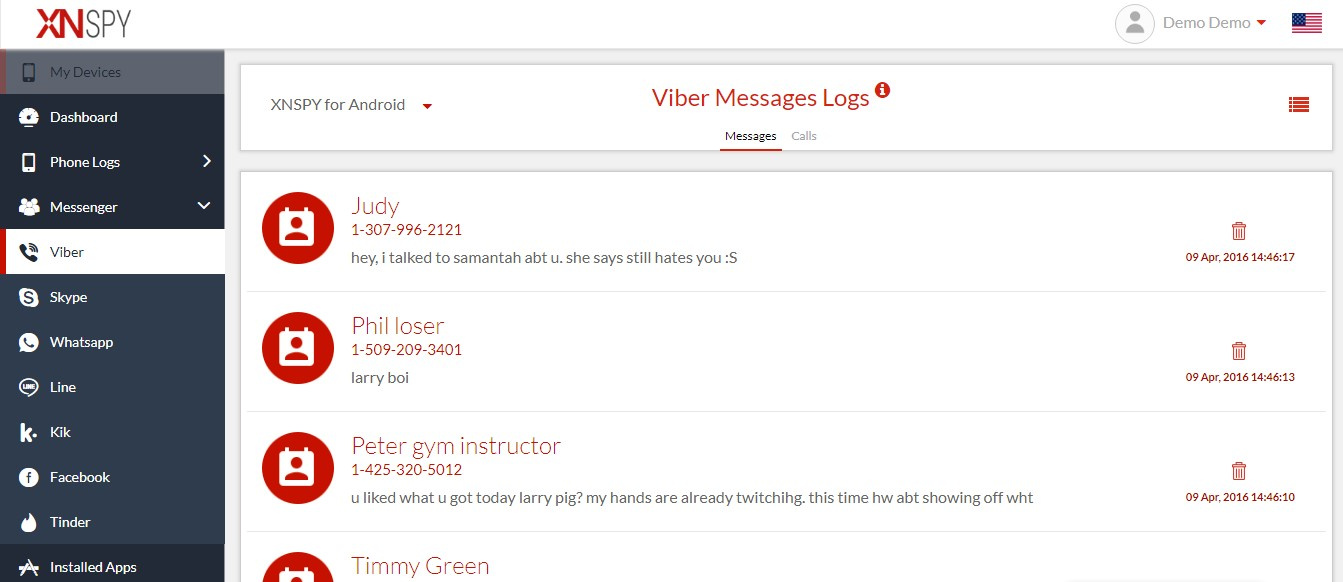Screen dimensions: 1343x582
Task: Click Phil loser phone number 1-509-209-3401
Action: [407, 350]
